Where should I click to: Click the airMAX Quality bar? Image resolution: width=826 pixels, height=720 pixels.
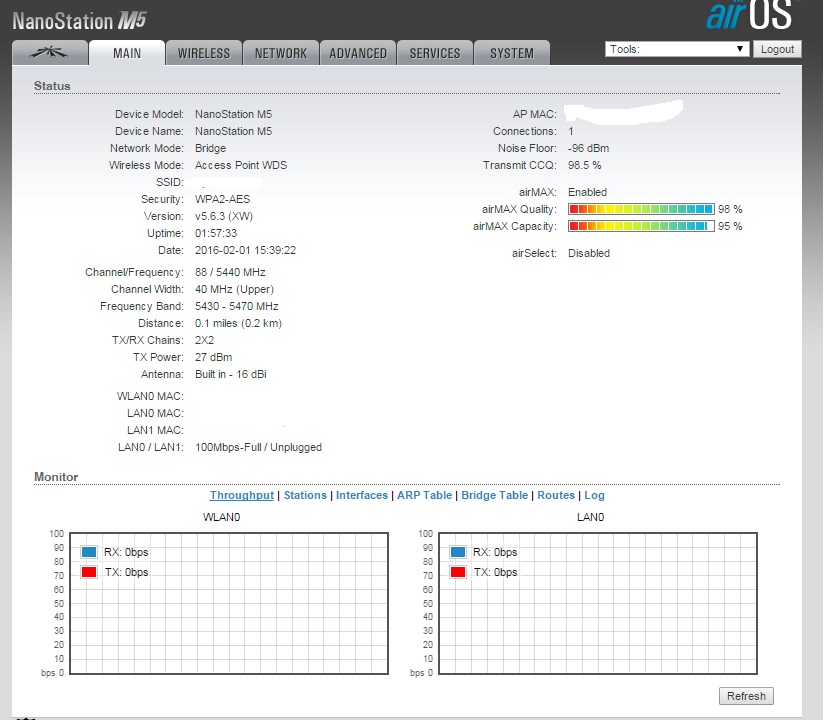tap(641, 209)
